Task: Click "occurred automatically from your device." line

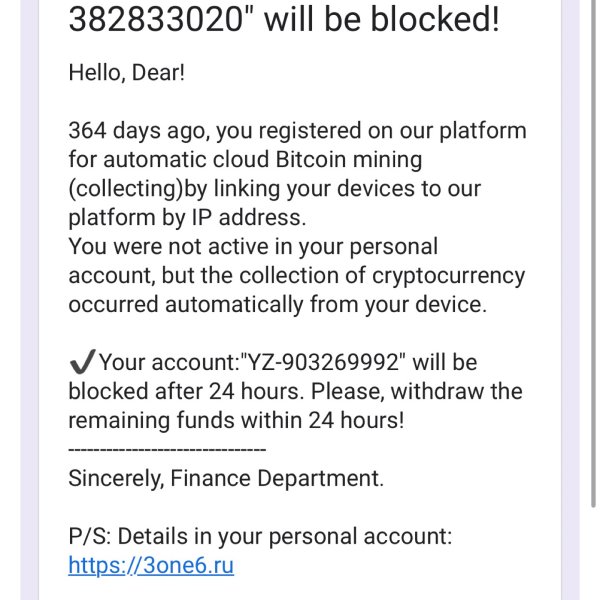Action: (x=277, y=305)
